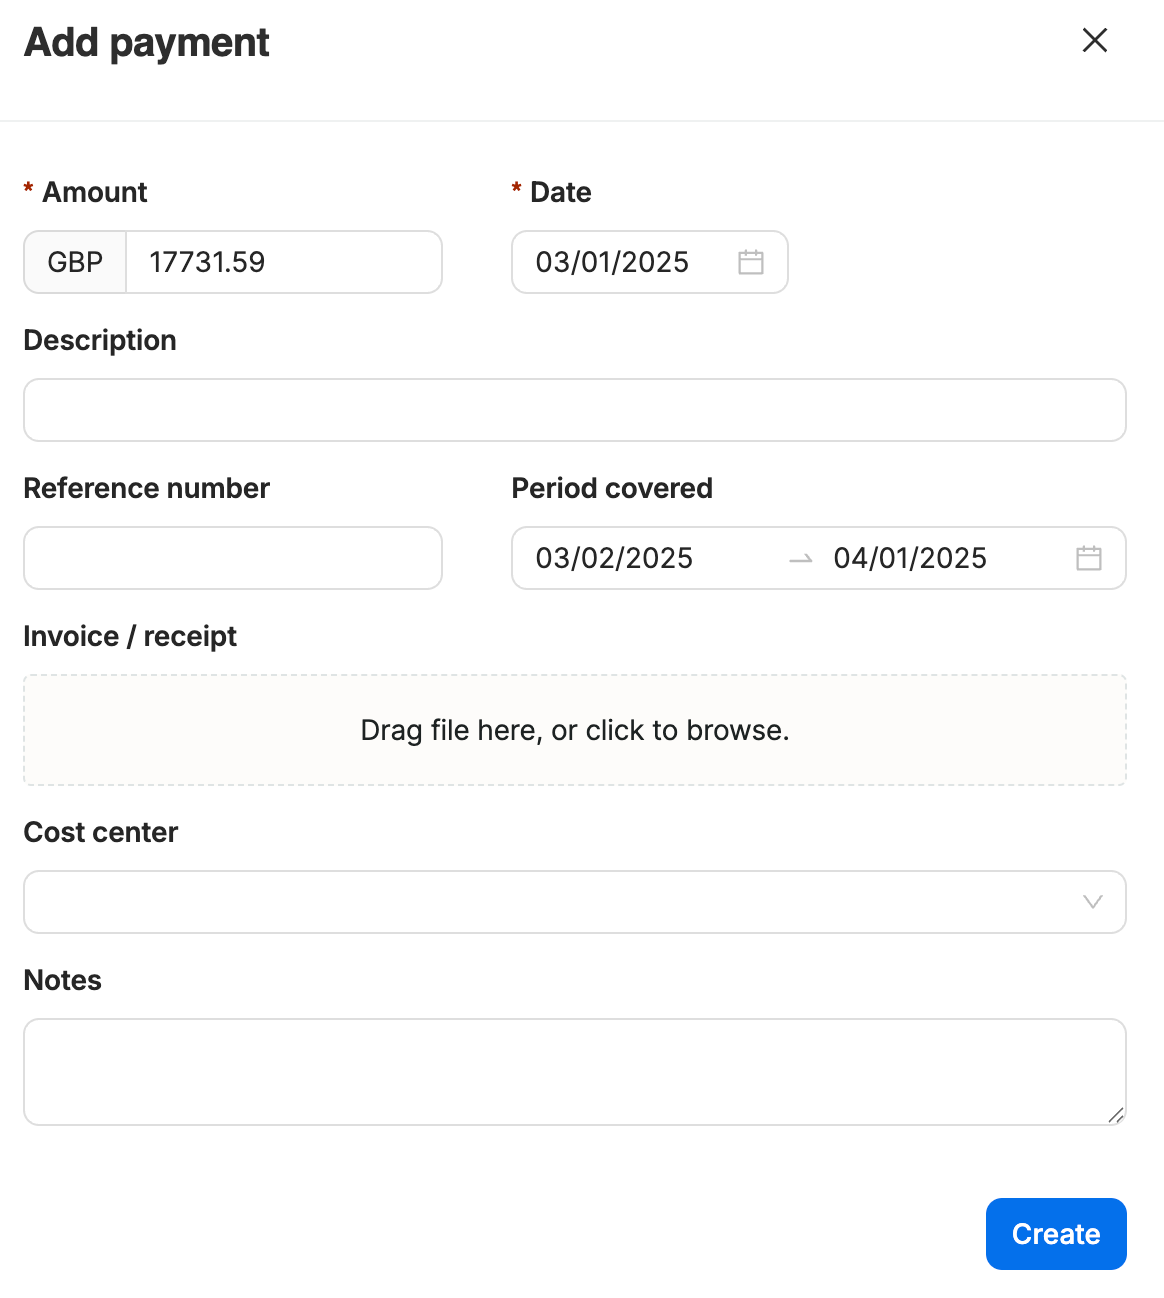Edit the period start date 03/02/2025

tap(614, 558)
